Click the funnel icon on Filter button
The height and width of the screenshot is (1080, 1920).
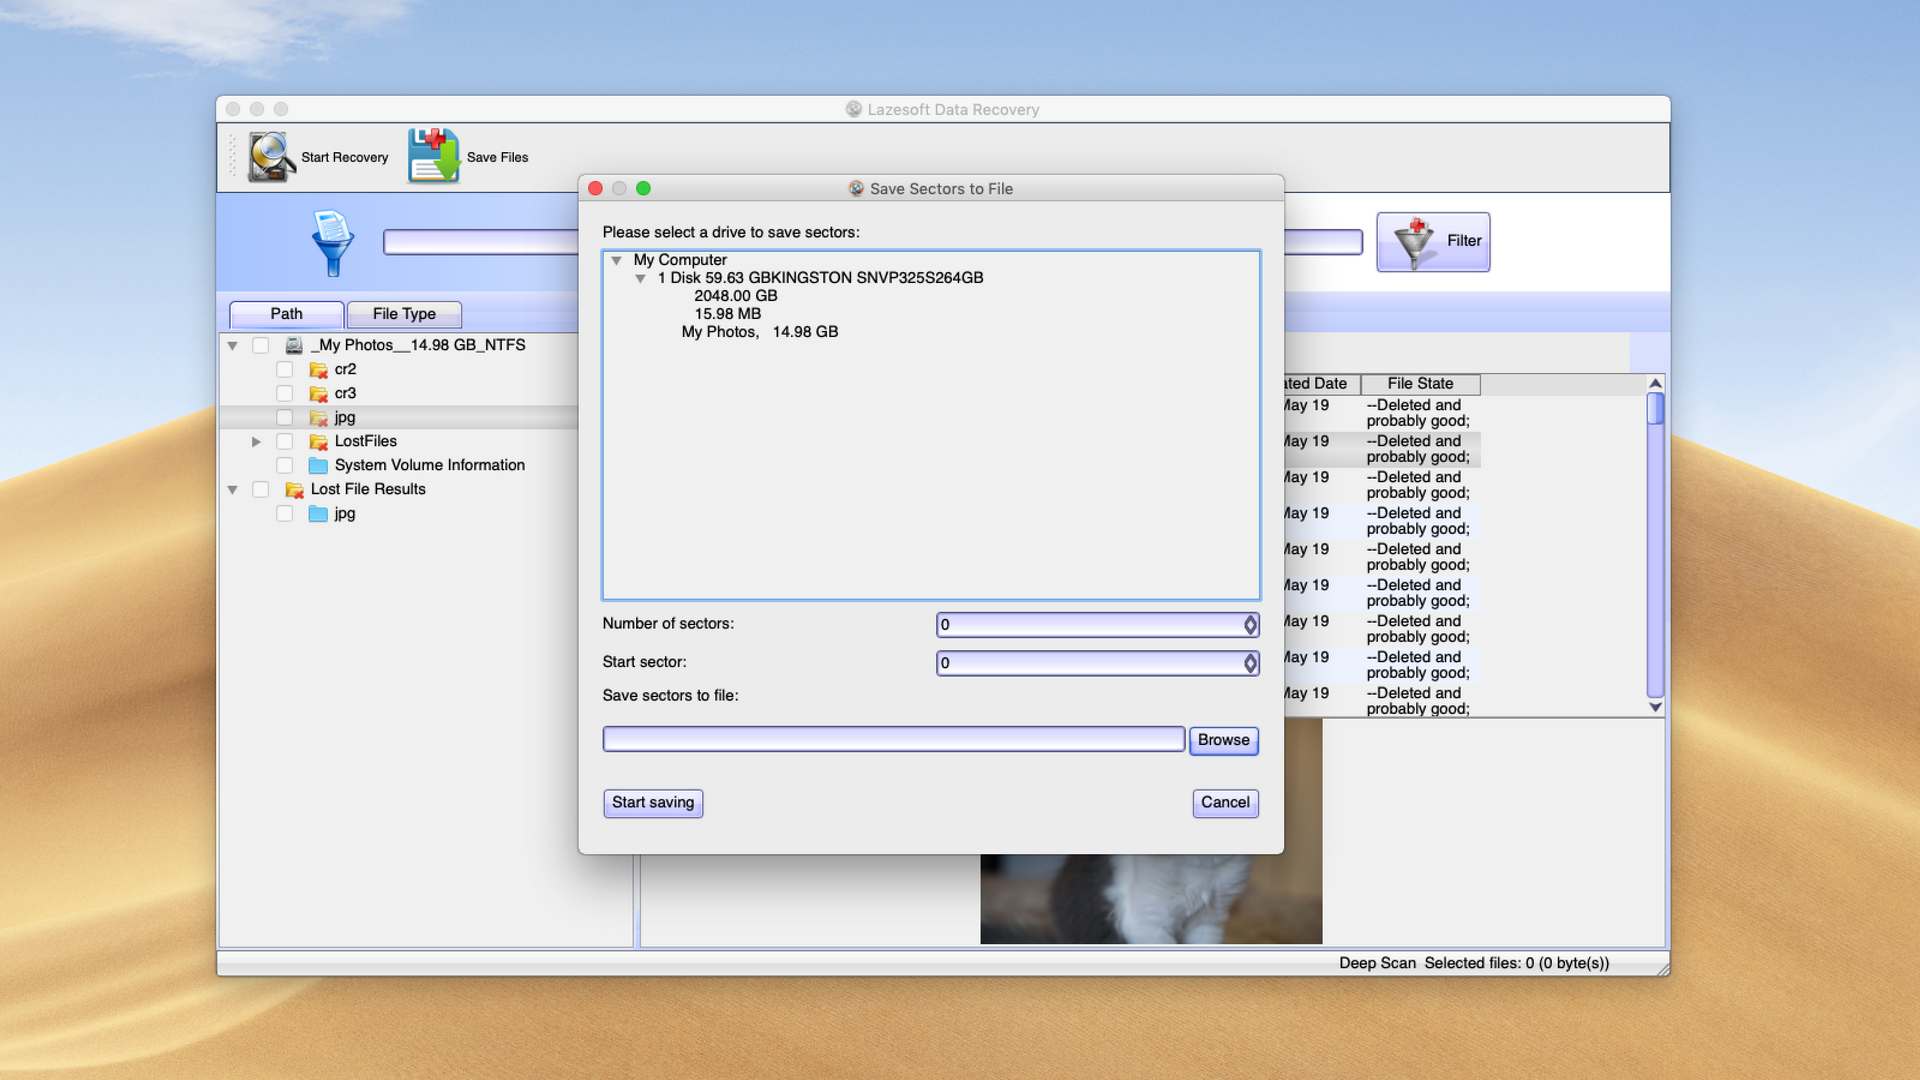(1413, 242)
